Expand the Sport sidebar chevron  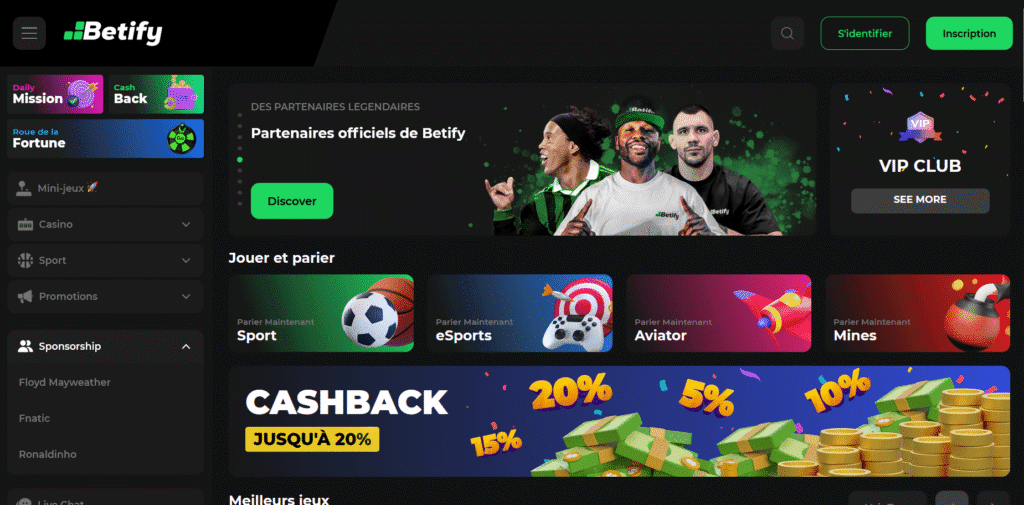pos(186,260)
